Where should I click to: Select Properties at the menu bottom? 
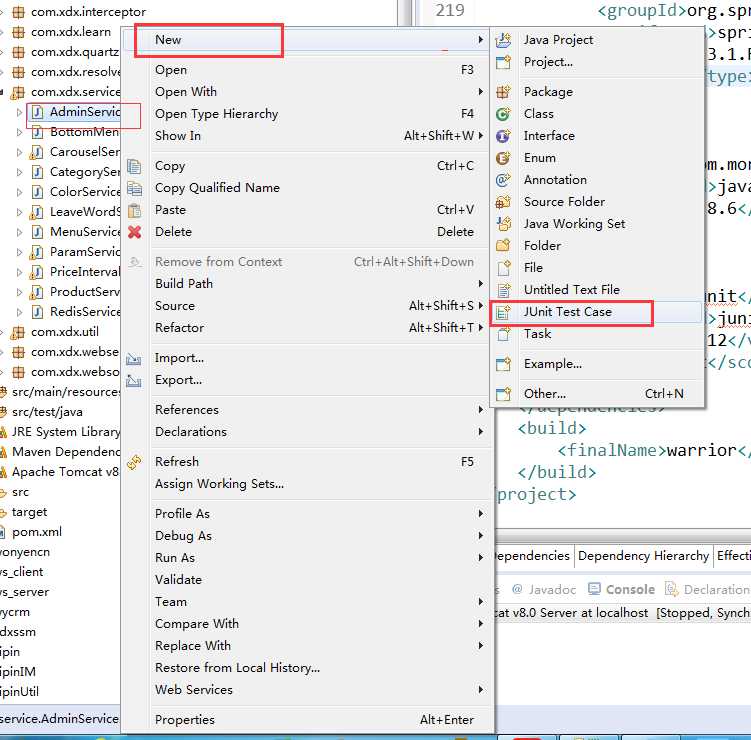[306, 719]
